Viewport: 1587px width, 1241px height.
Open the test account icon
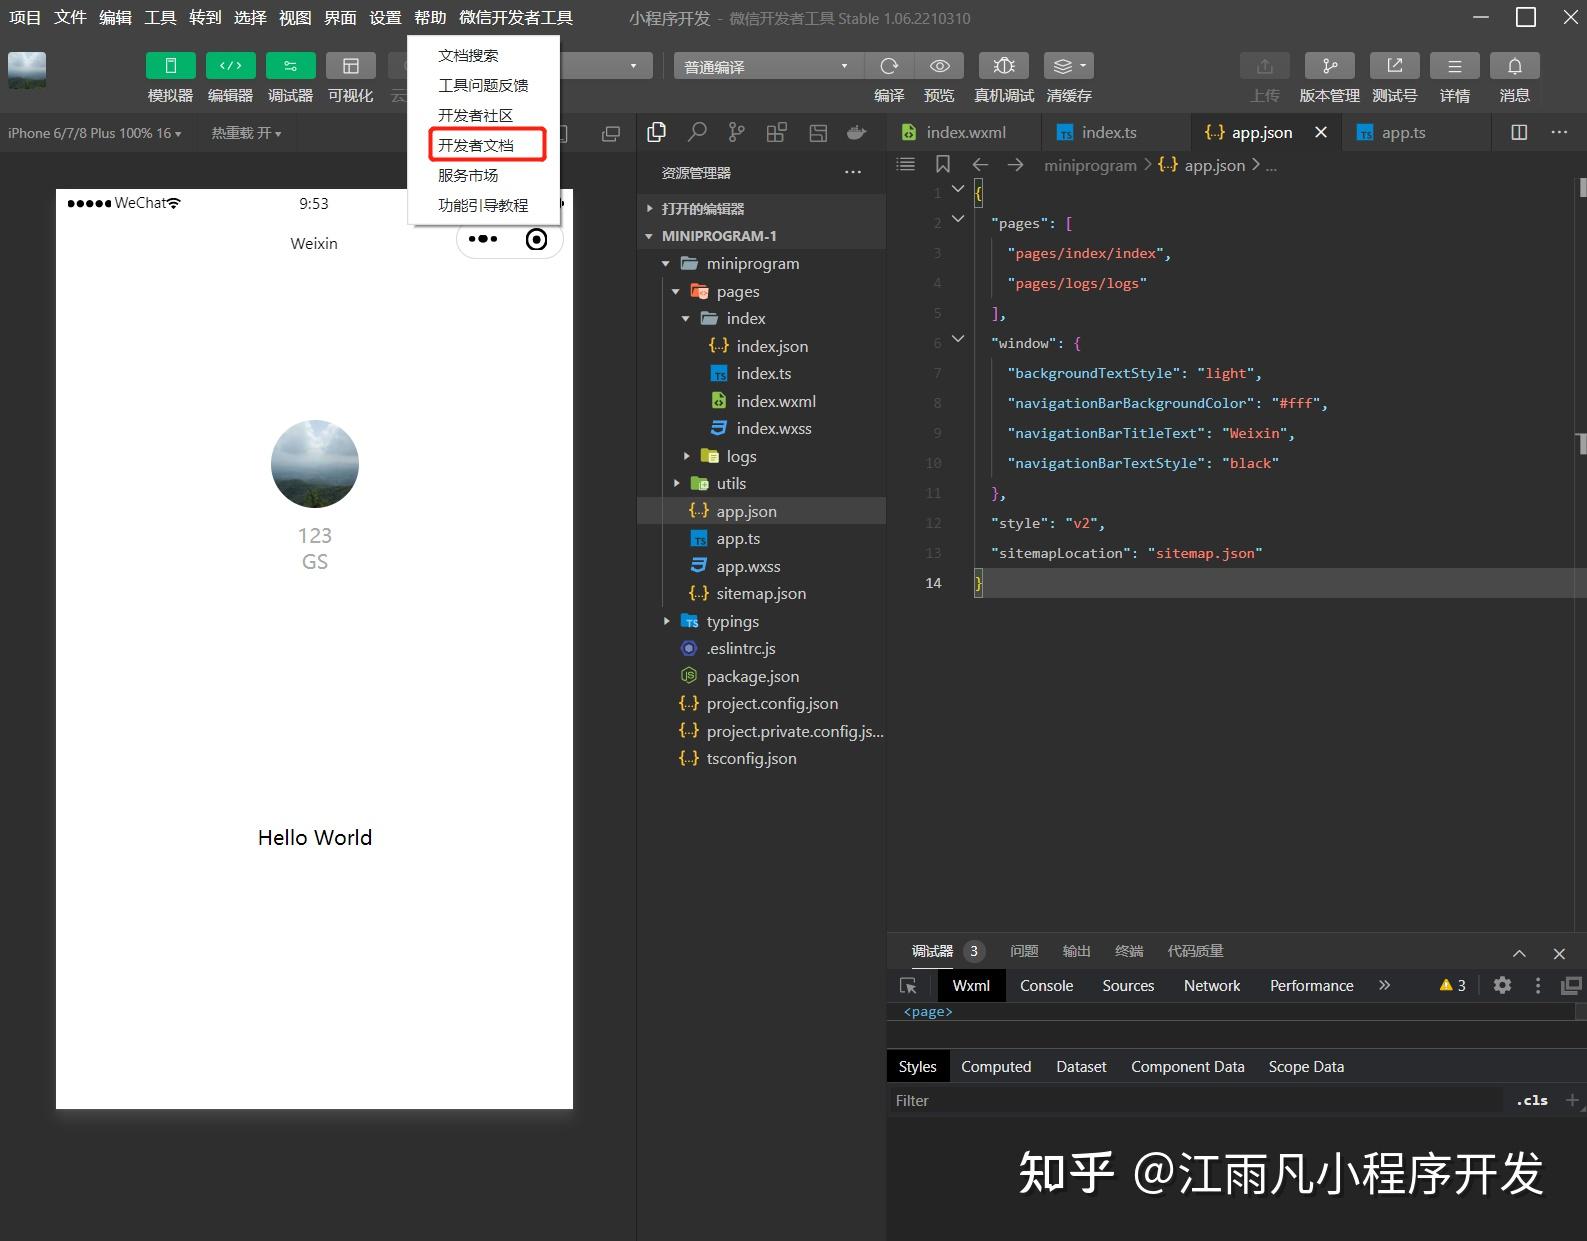(1394, 66)
